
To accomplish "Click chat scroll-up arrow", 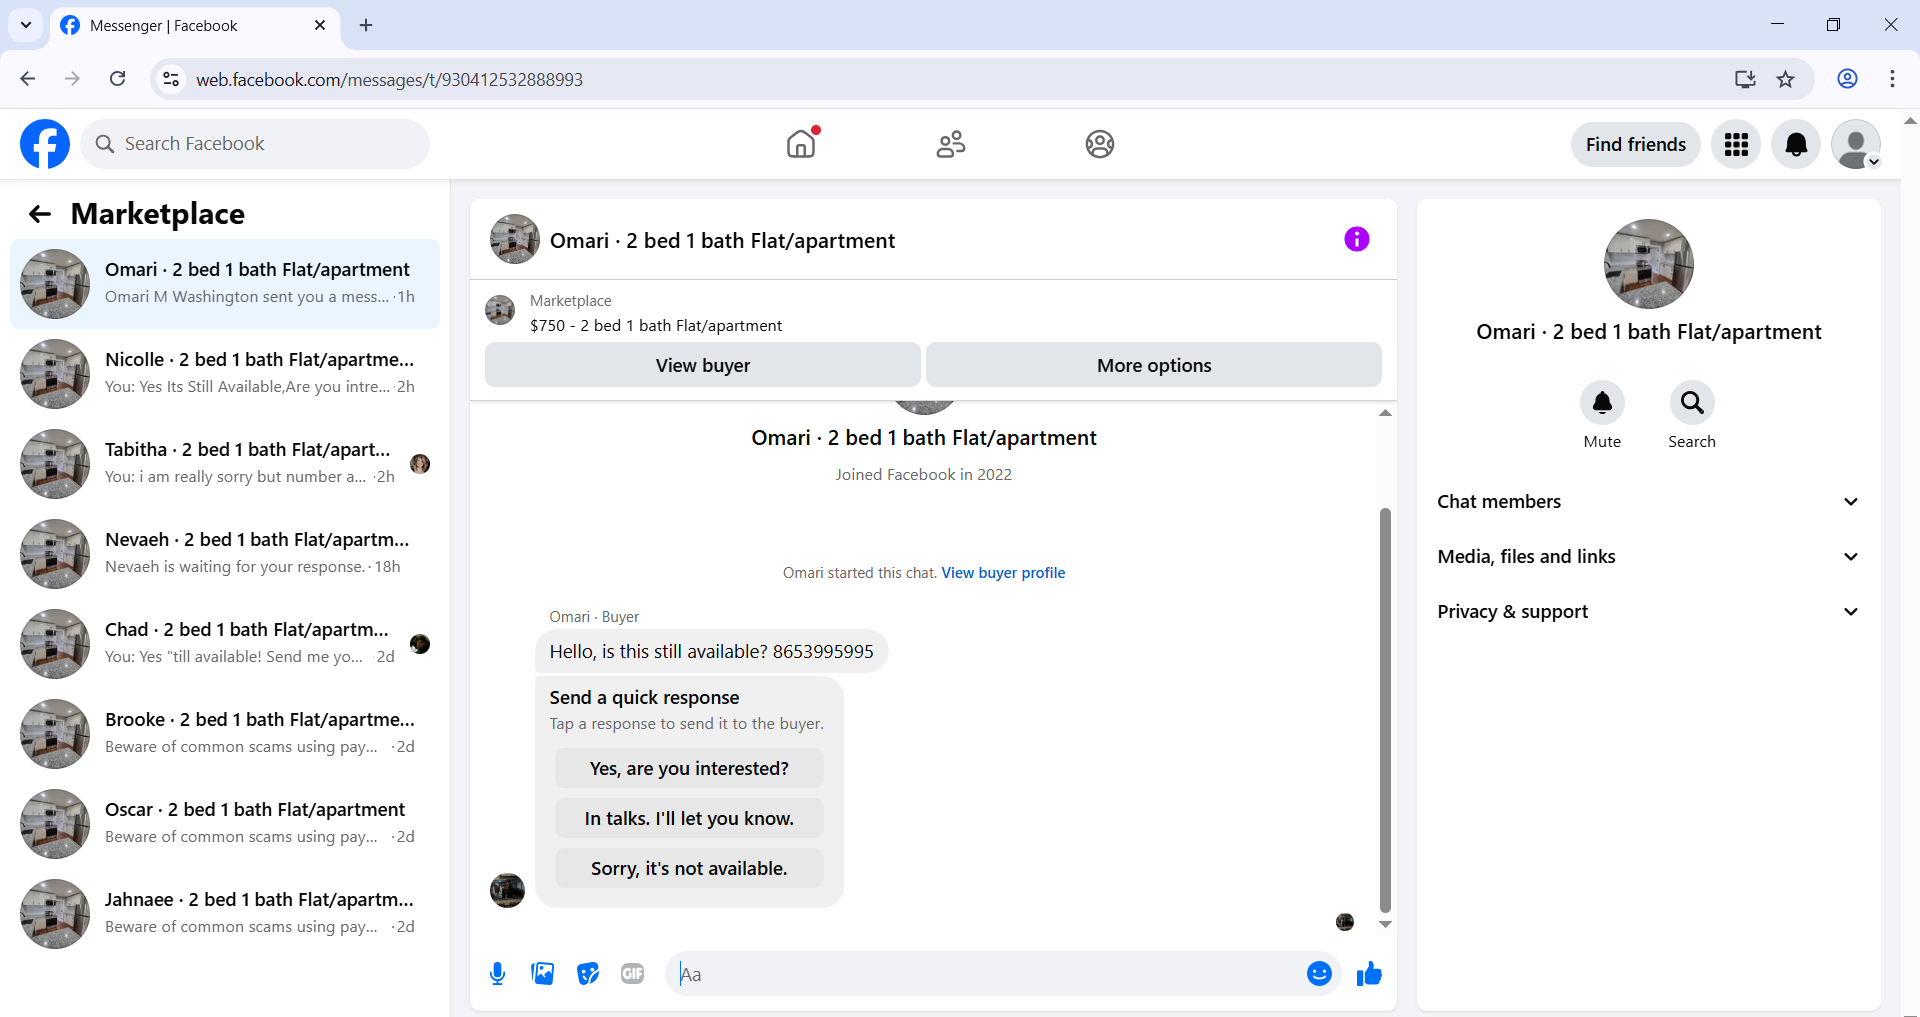I will point(1385,413).
